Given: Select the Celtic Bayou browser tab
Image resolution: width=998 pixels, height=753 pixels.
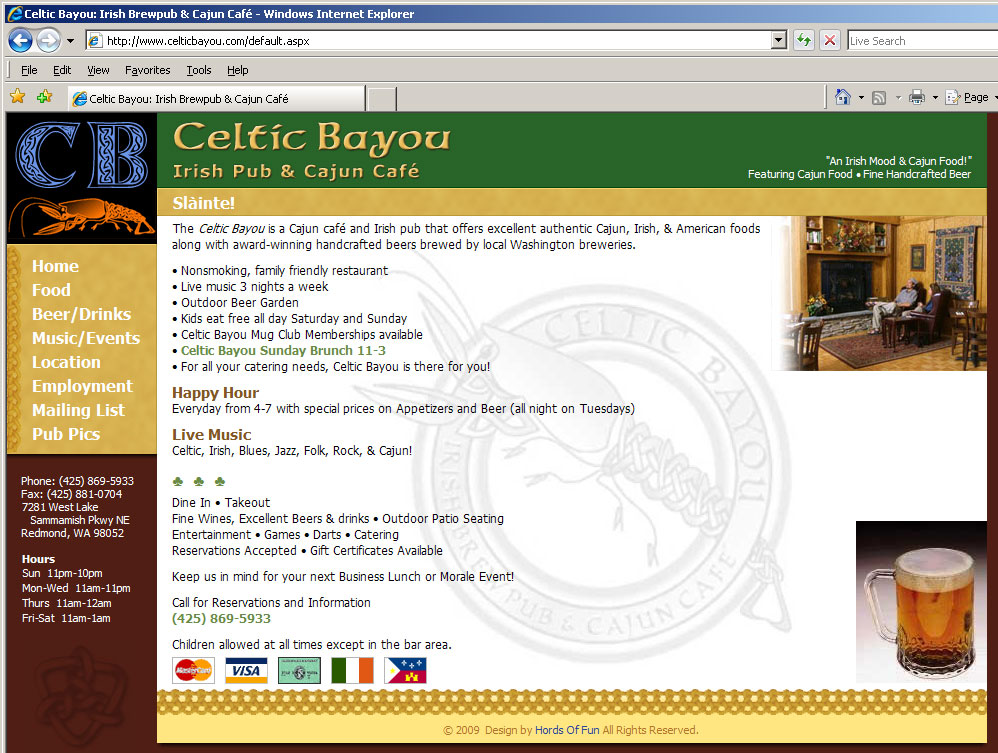Looking at the screenshot, I should 216,99.
